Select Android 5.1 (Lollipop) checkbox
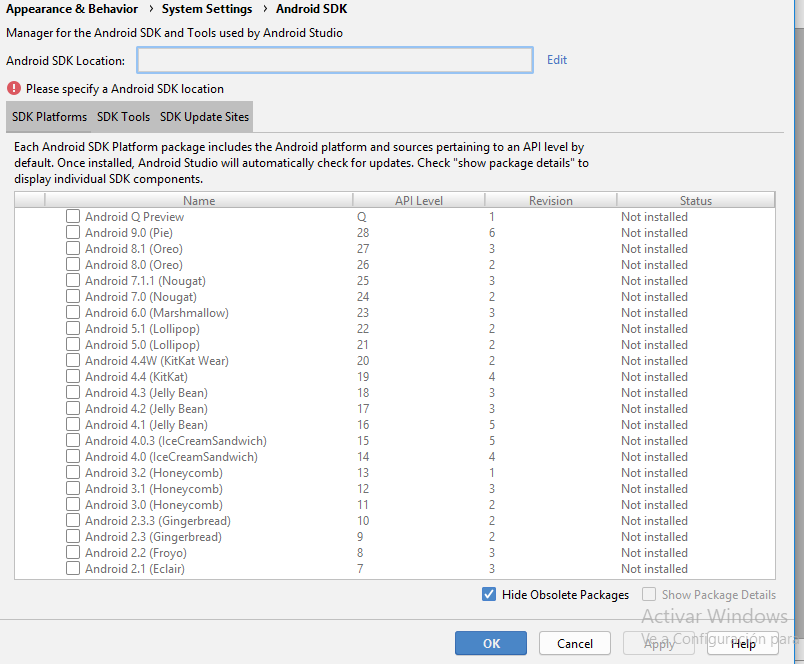 pos(73,328)
